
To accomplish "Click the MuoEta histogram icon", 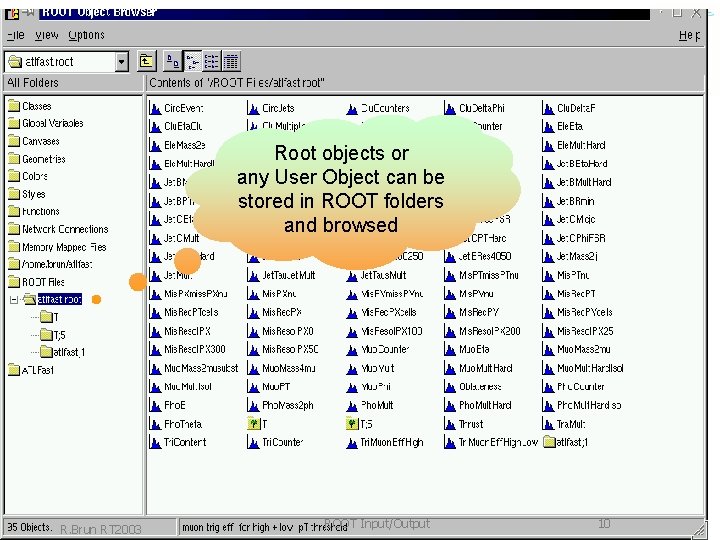I will [x=450, y=349].
